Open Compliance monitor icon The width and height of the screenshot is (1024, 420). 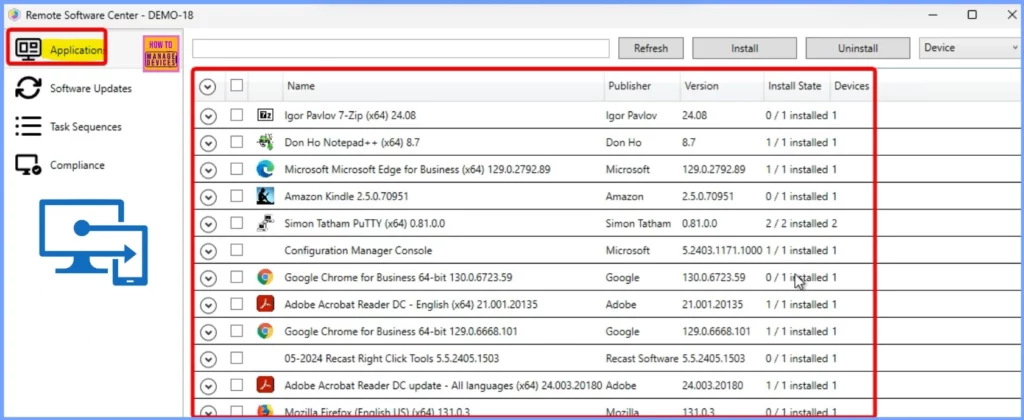click(x=28, y=165)
